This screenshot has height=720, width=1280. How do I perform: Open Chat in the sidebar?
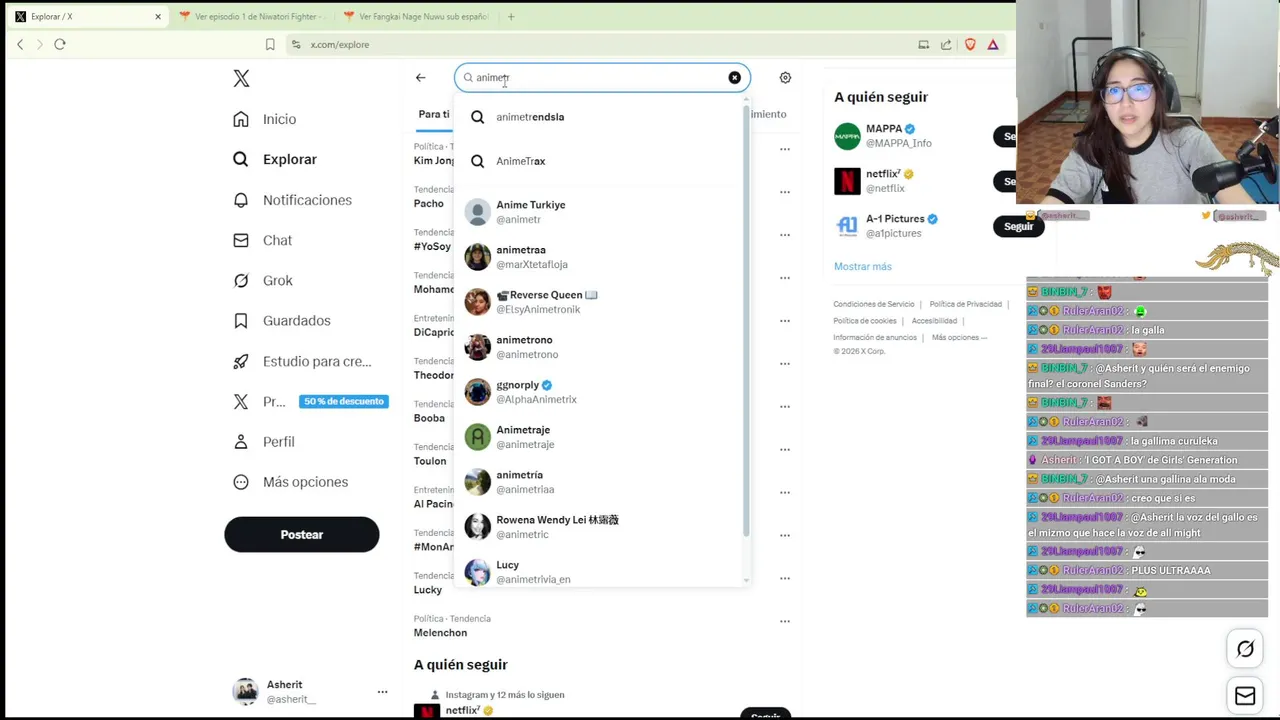tap(262, 240)
